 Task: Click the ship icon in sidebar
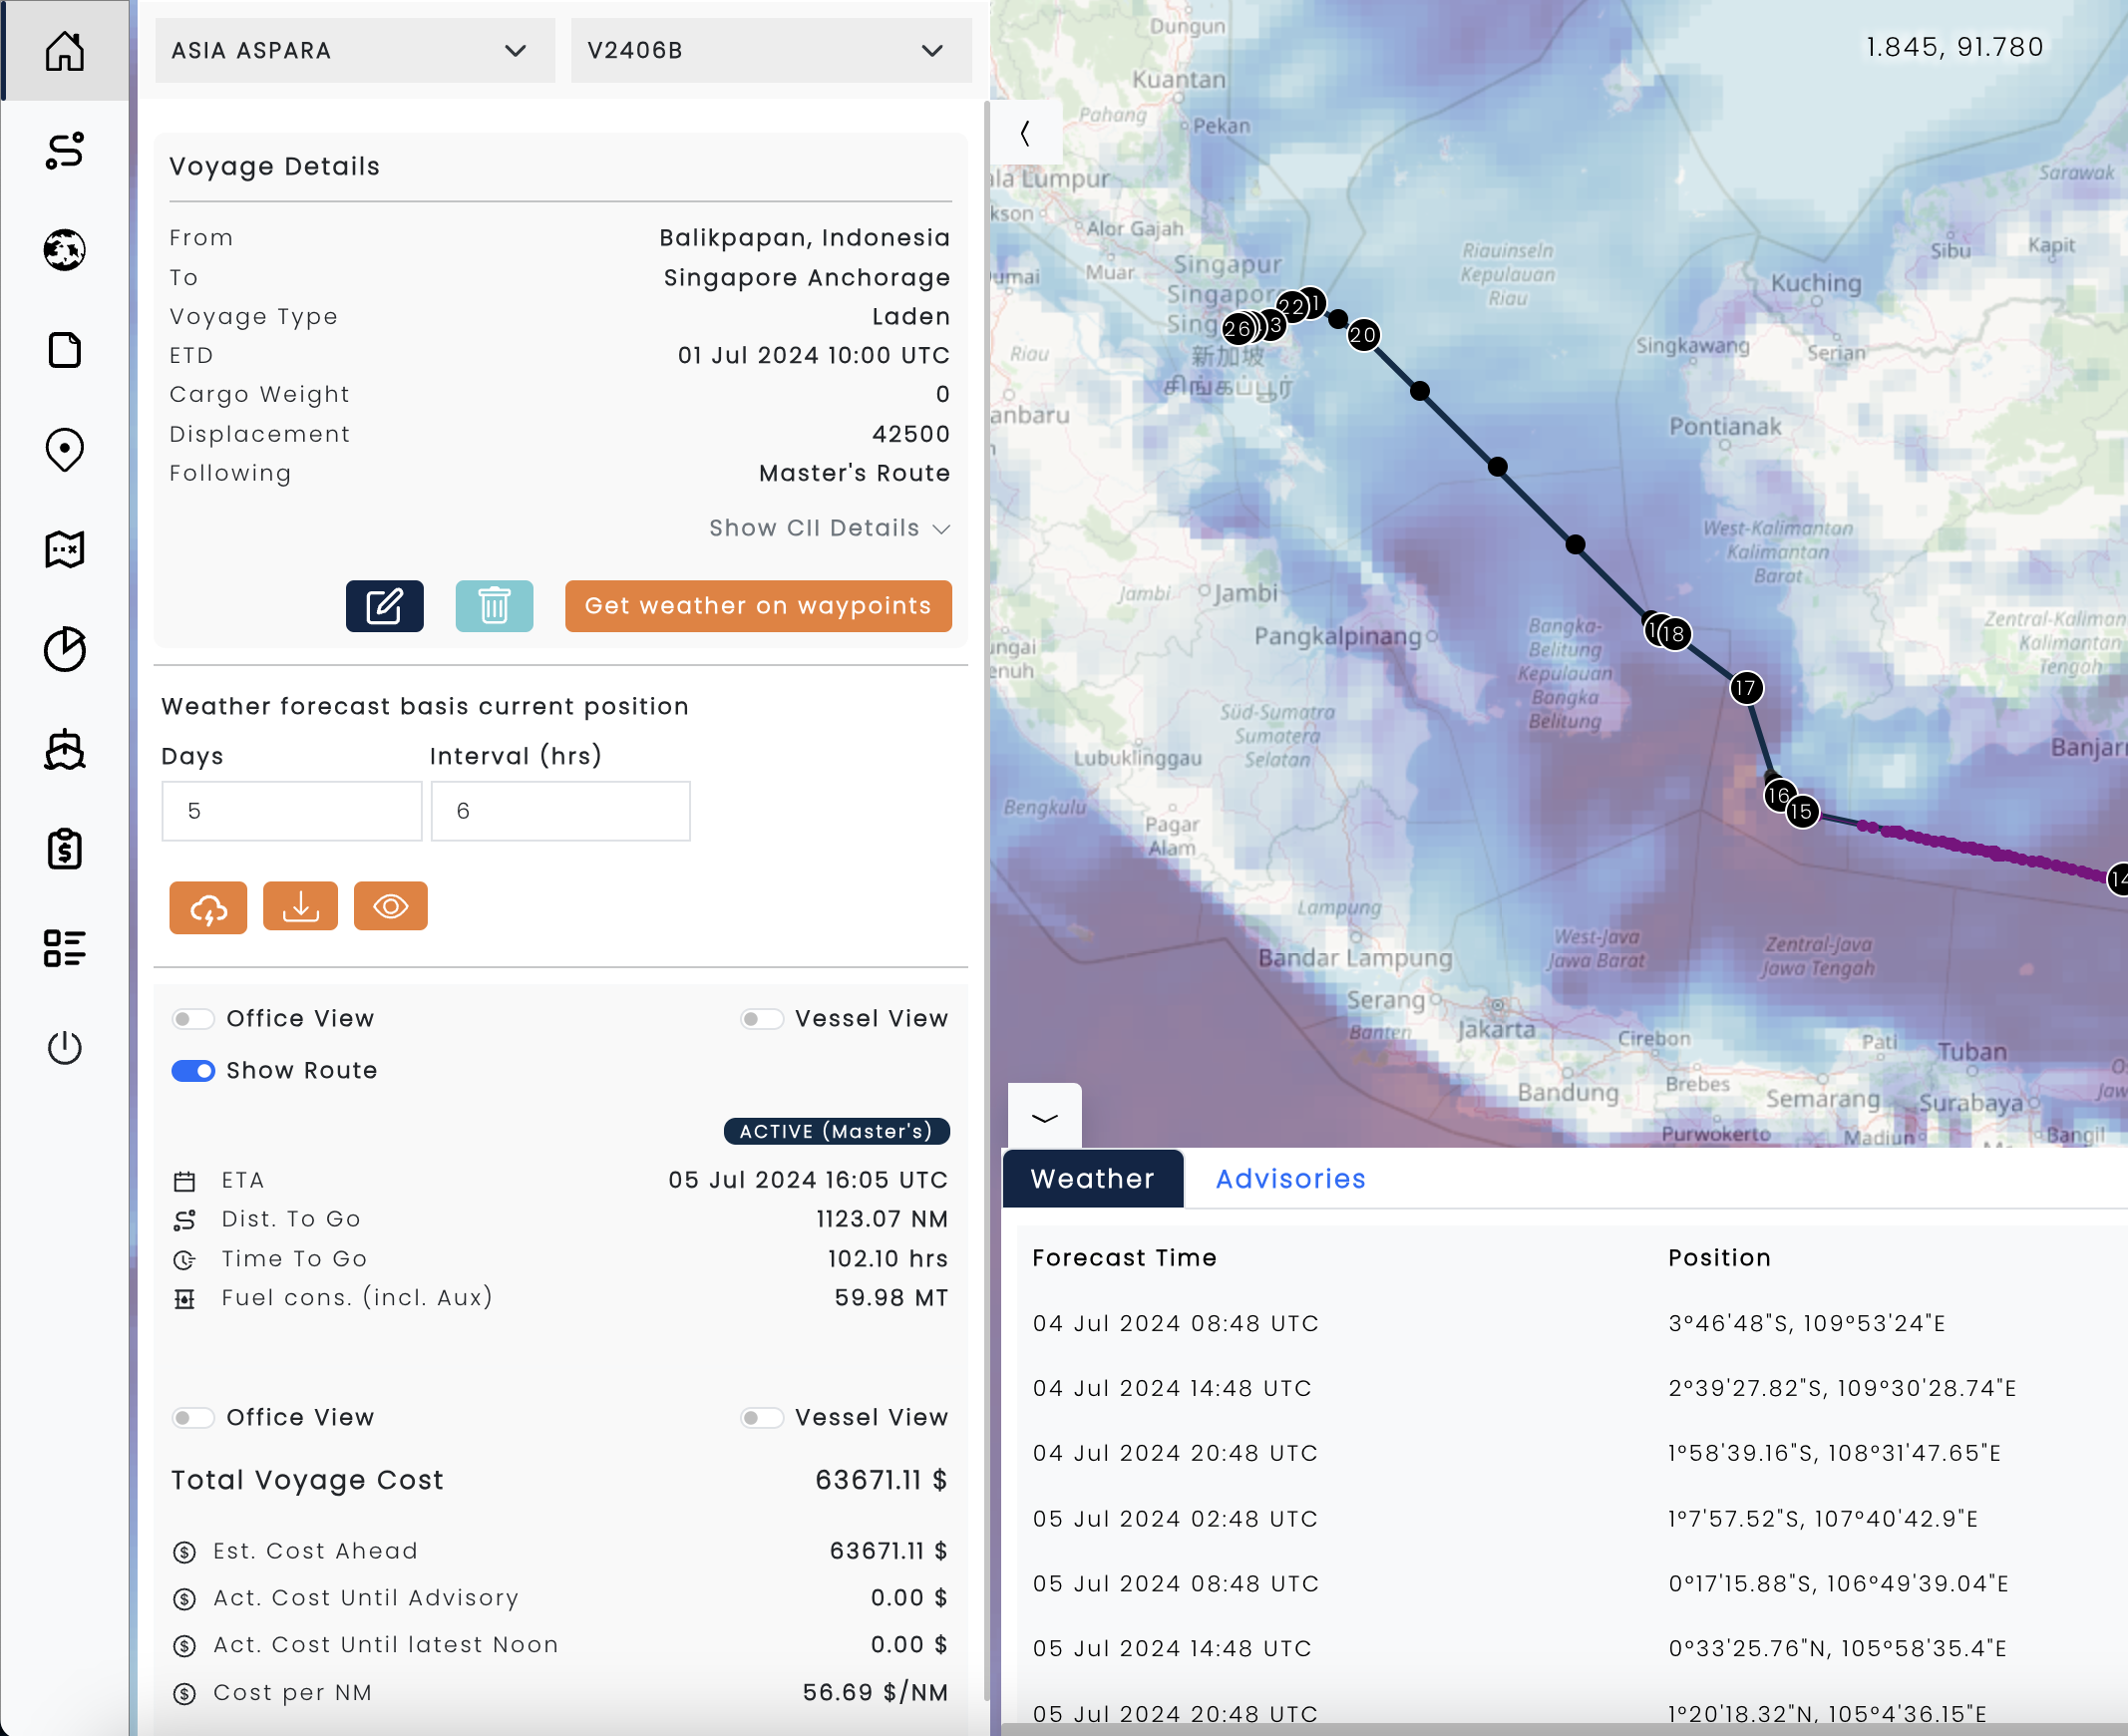64,749
